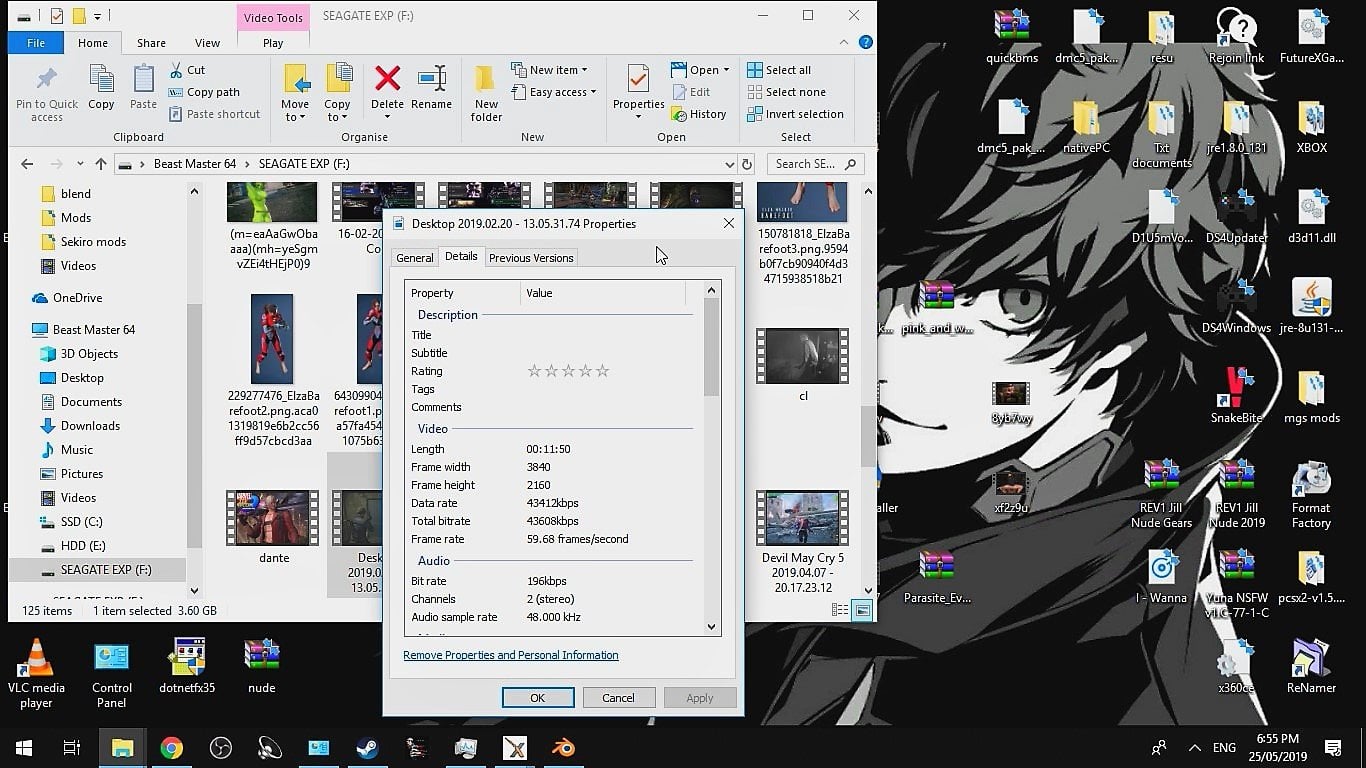Open Blender from the taskbar
This screenshot has width=1366, height=768.
click(564, 748)
